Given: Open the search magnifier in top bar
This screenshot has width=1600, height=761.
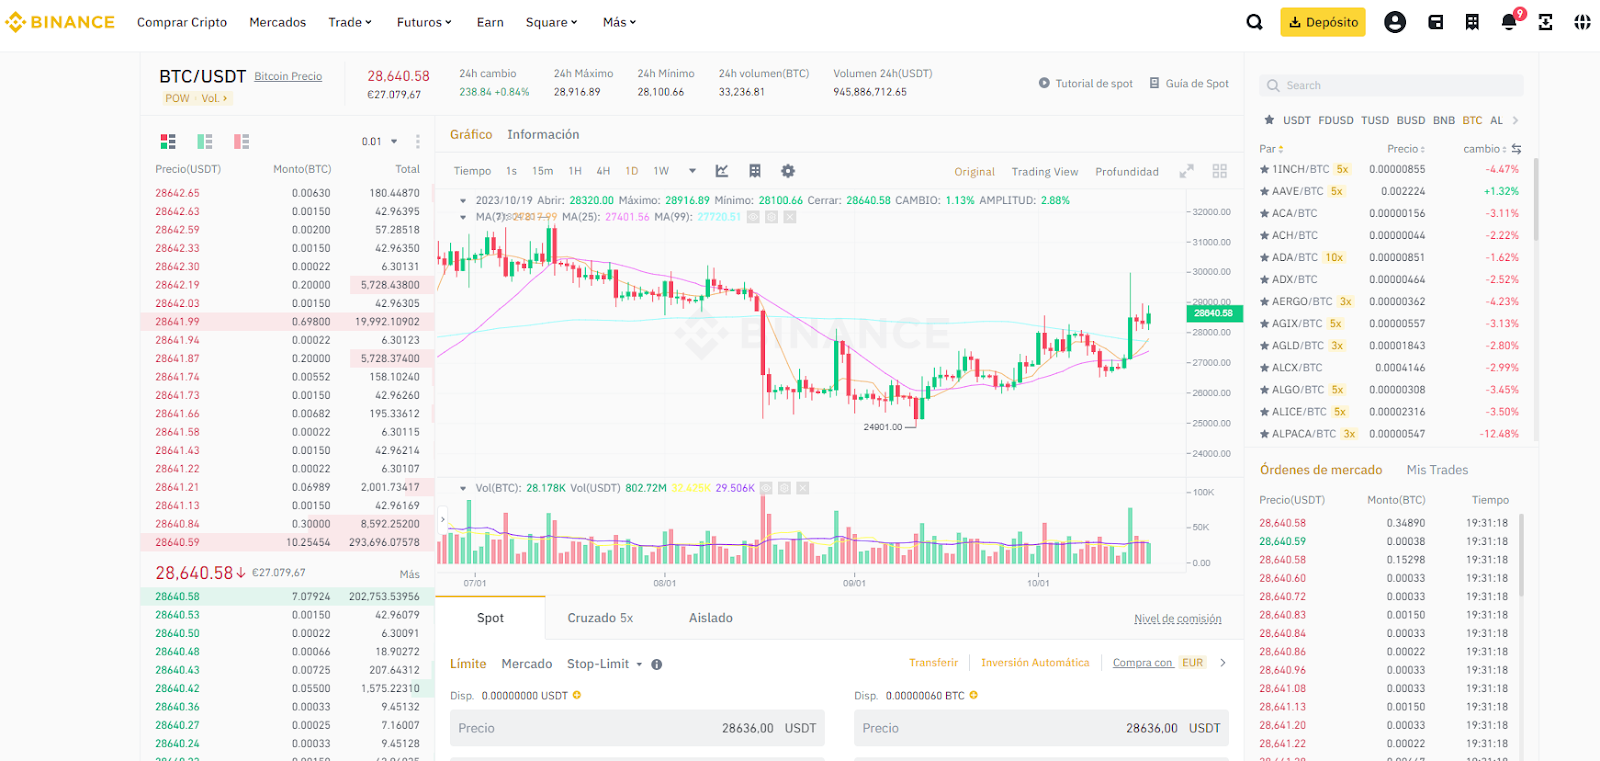Looking at the screenshot, I should coord(1254,22).
